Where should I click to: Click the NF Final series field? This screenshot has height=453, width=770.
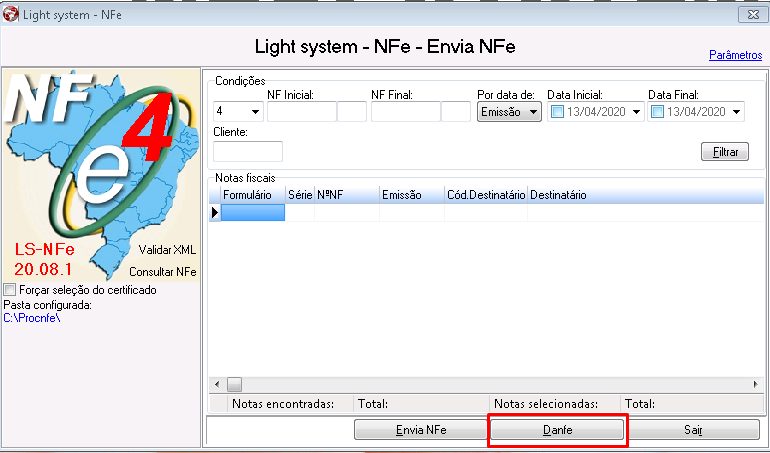tap(456, 112)
